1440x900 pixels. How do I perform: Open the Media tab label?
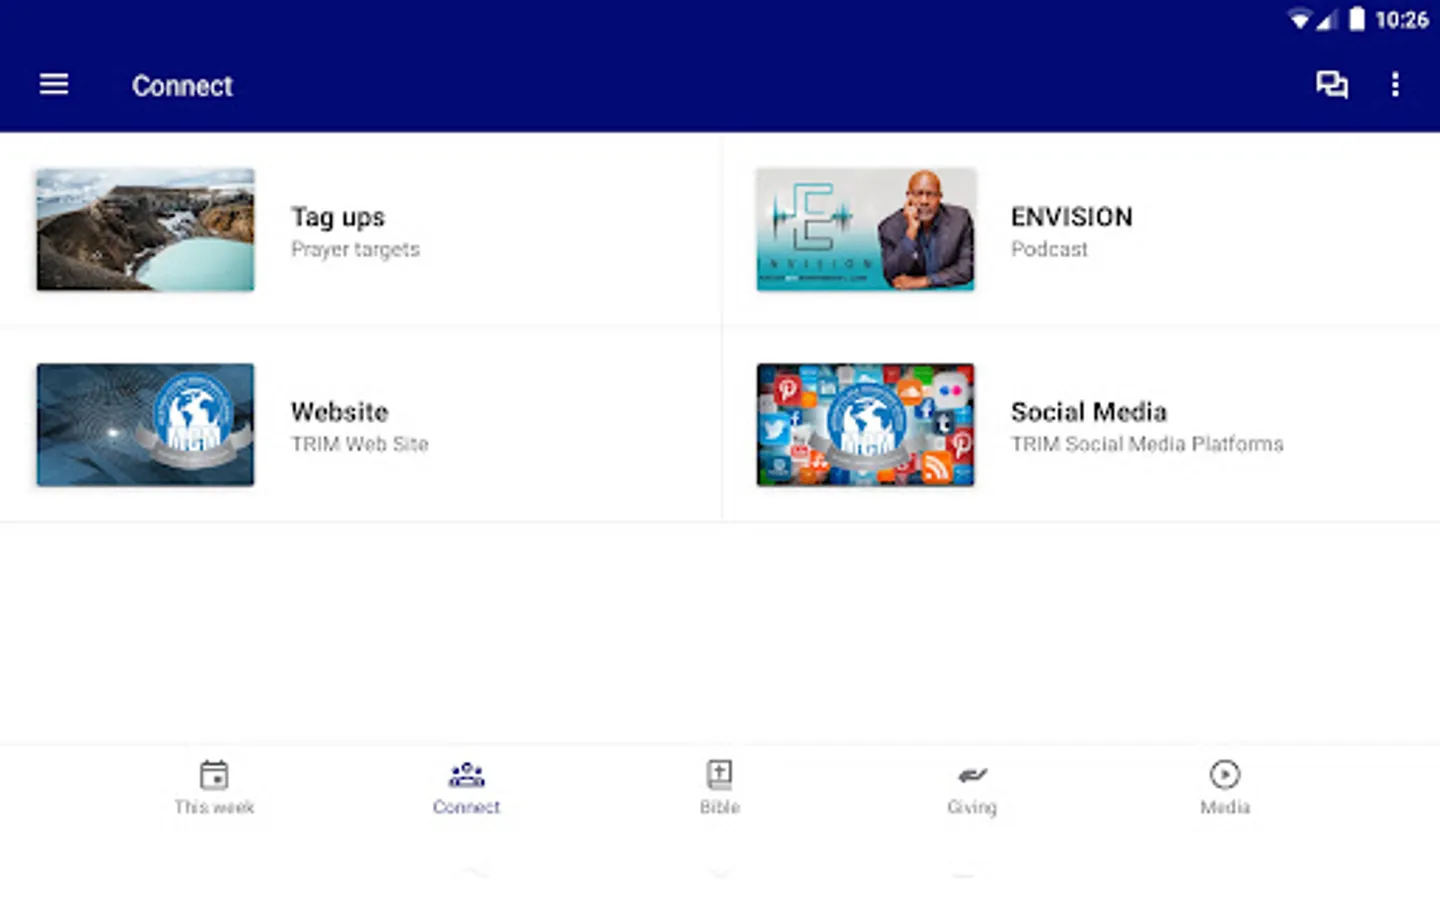coord(1225,807)
